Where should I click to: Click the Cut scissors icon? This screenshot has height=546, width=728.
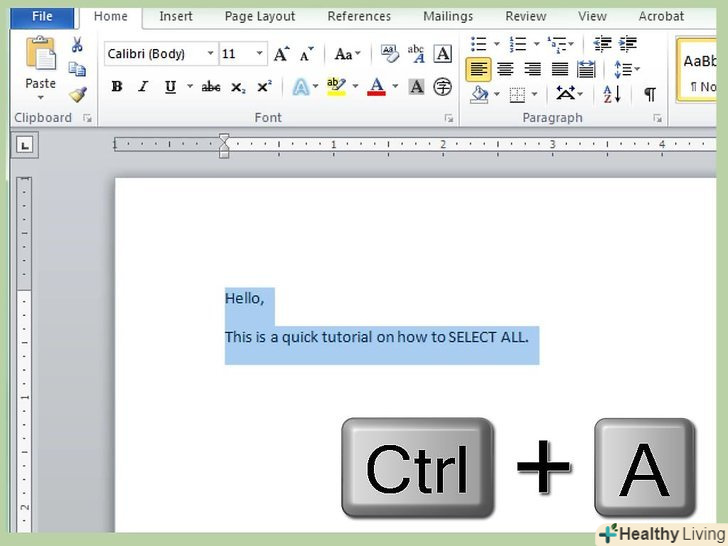point(77,45)
